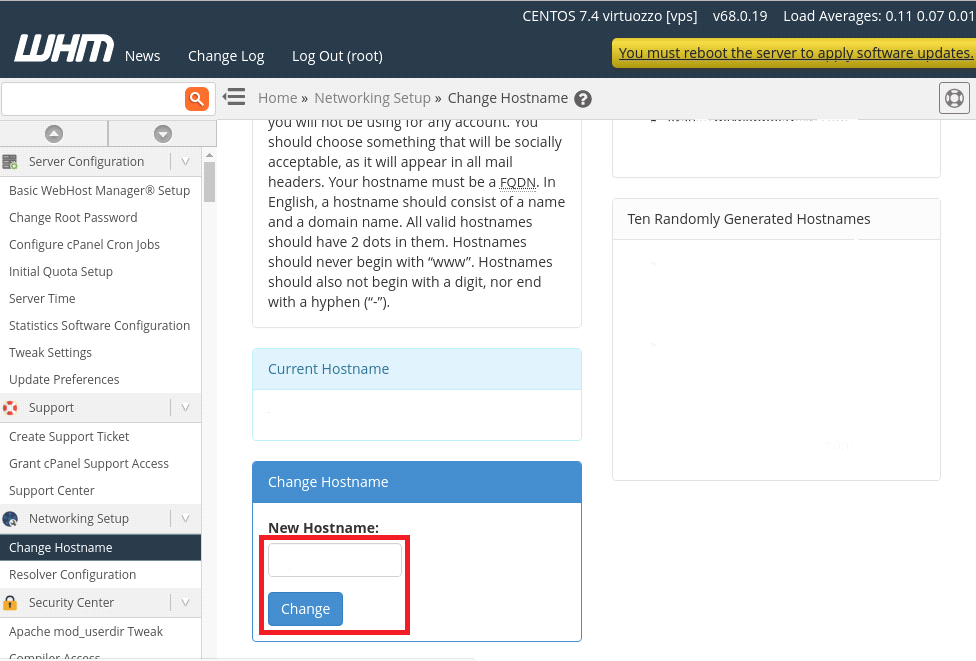Open Initial Quota Setup
This screenshot has width=976, height=661.
pyautogui.click(x=61, y=272)
